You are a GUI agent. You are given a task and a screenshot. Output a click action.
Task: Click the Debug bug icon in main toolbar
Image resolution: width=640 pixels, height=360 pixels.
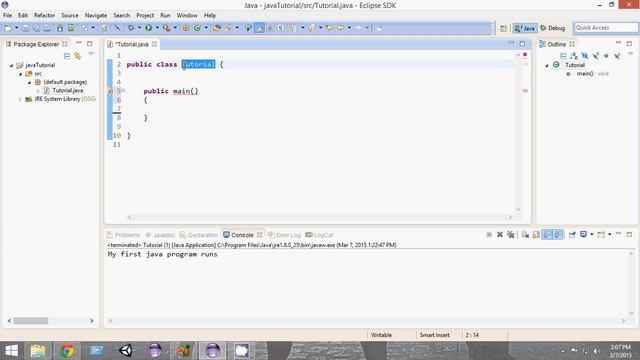[x=131, y=28]
